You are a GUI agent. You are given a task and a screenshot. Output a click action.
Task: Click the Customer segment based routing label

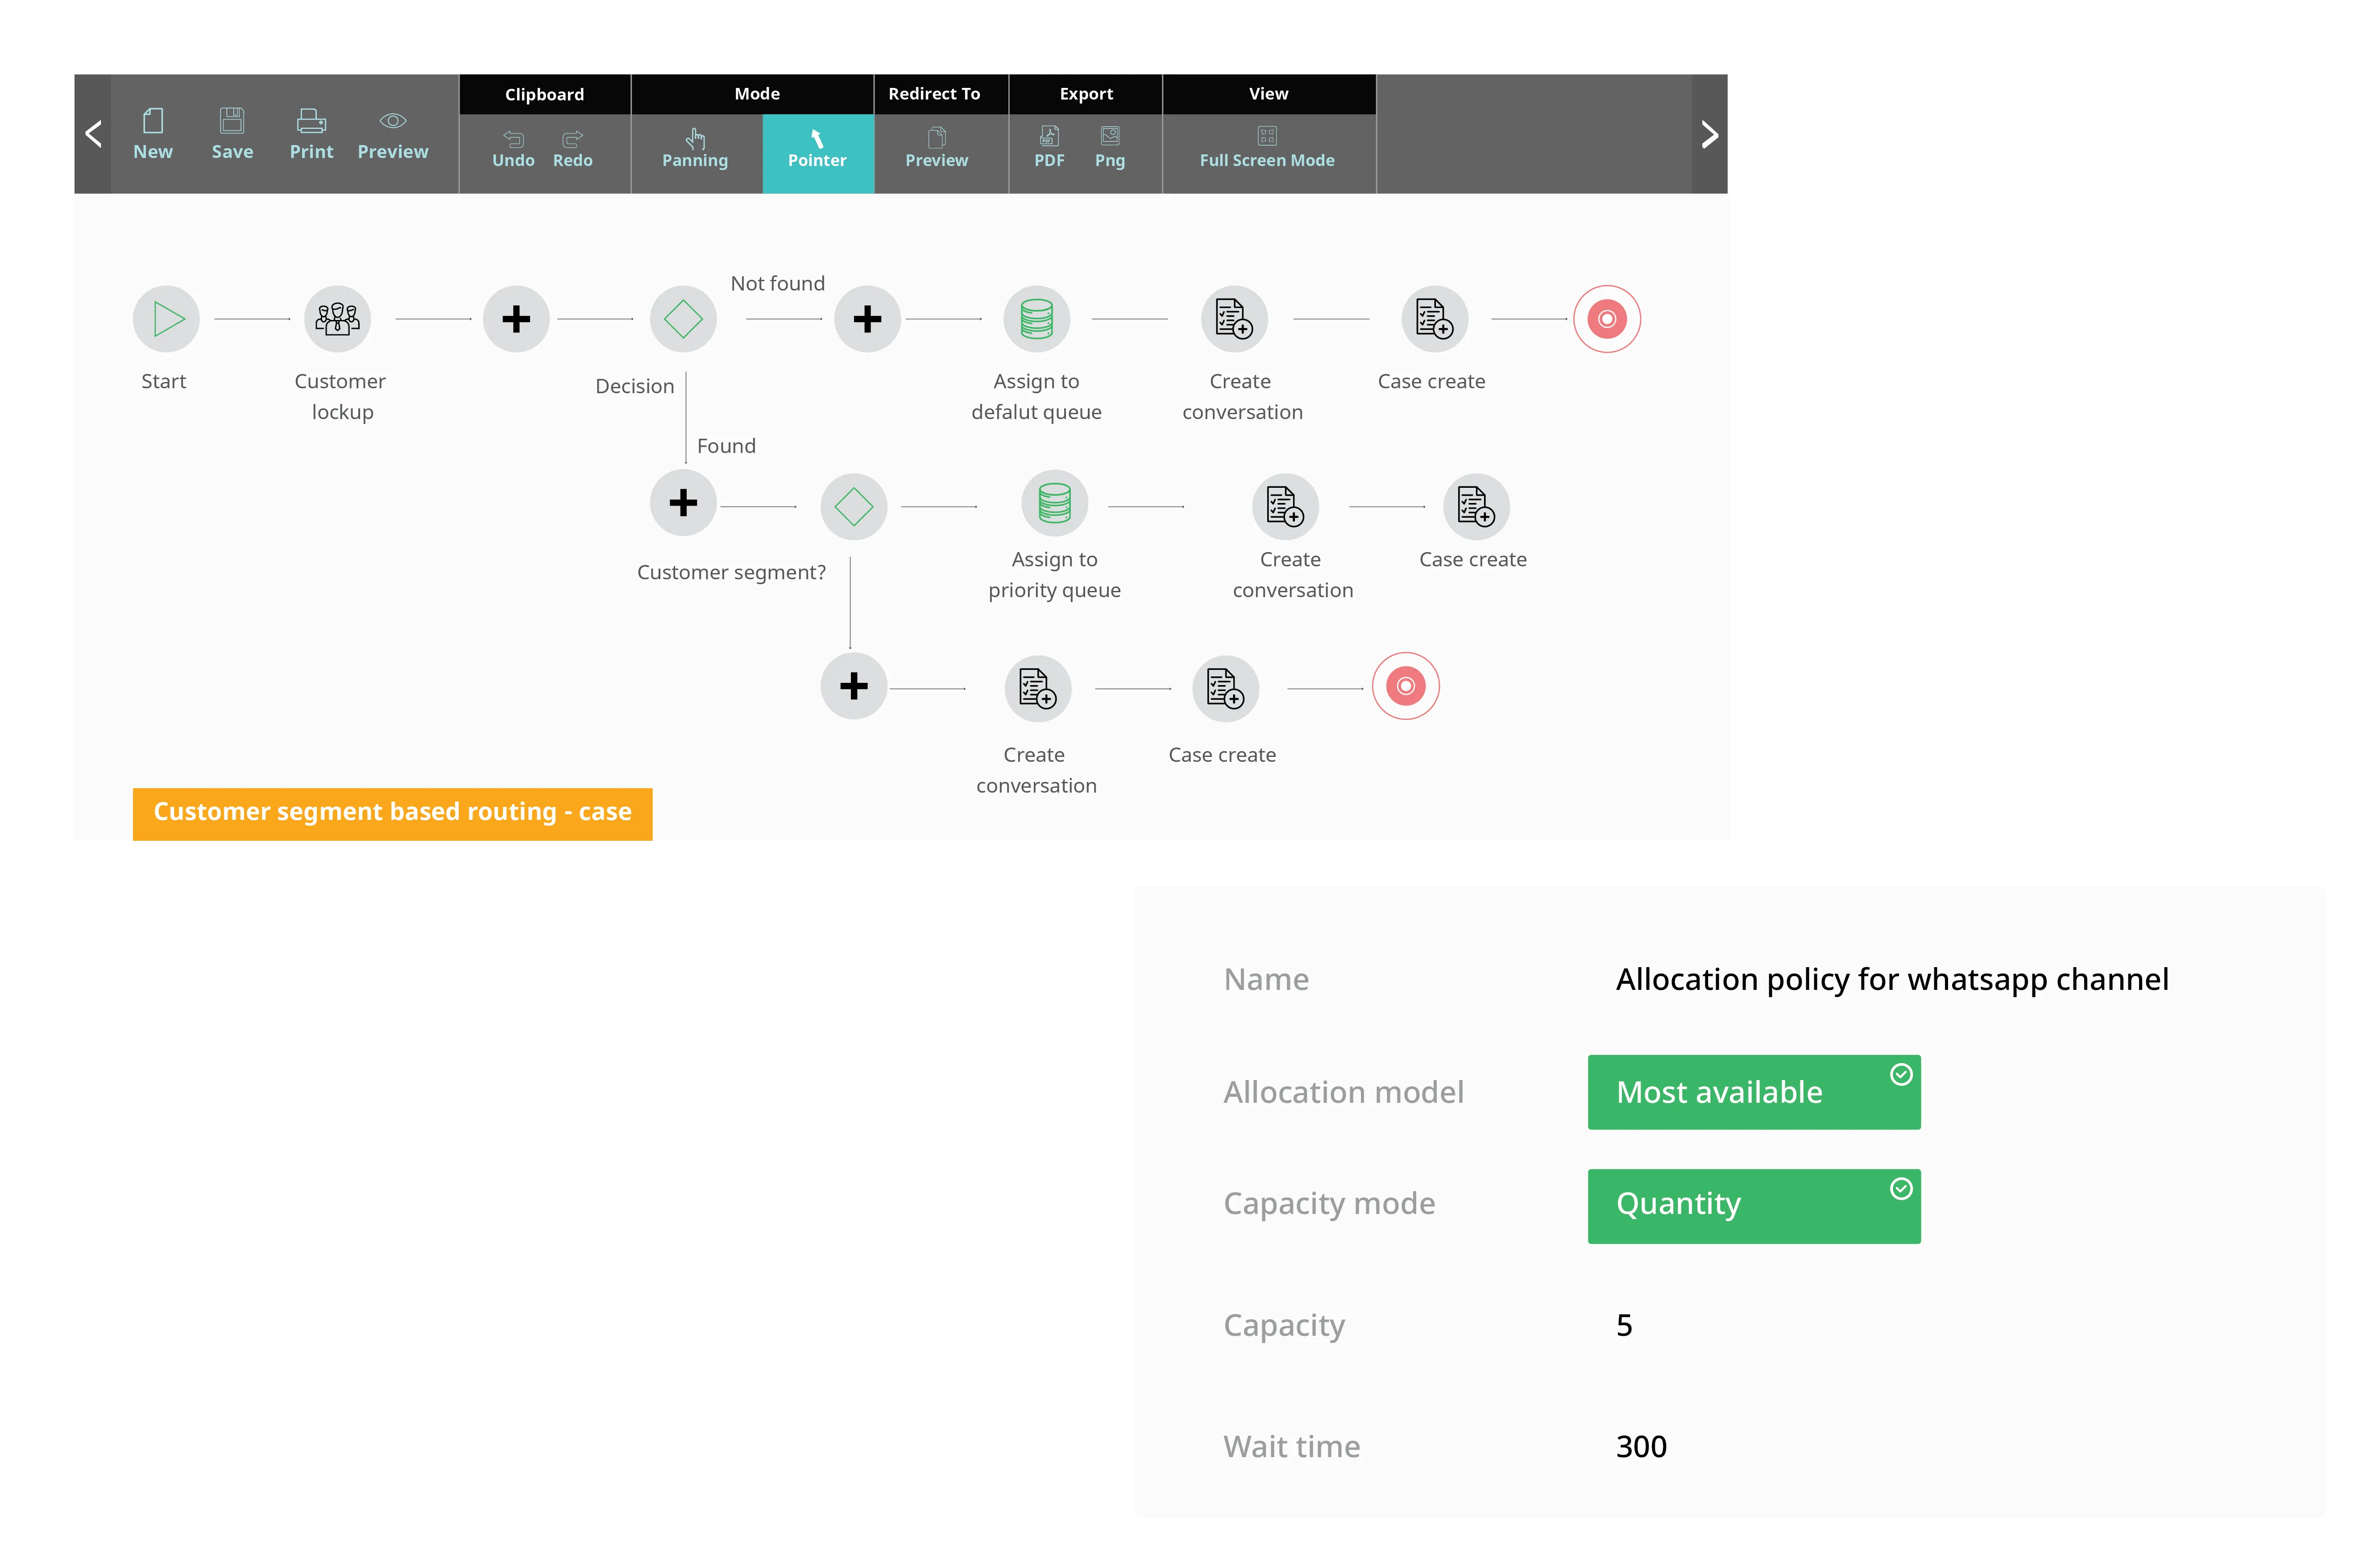pos(392,812)
